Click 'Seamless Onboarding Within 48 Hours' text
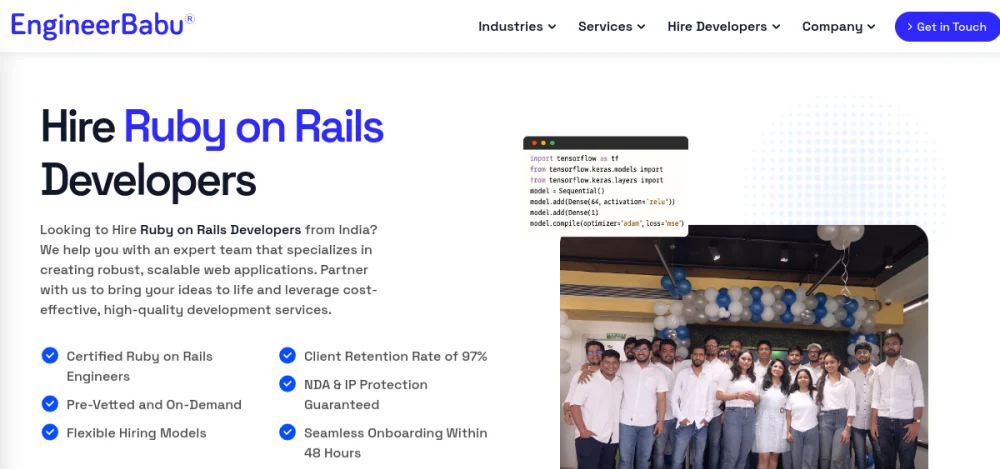The image size is (1000, 469). point(395,443)
